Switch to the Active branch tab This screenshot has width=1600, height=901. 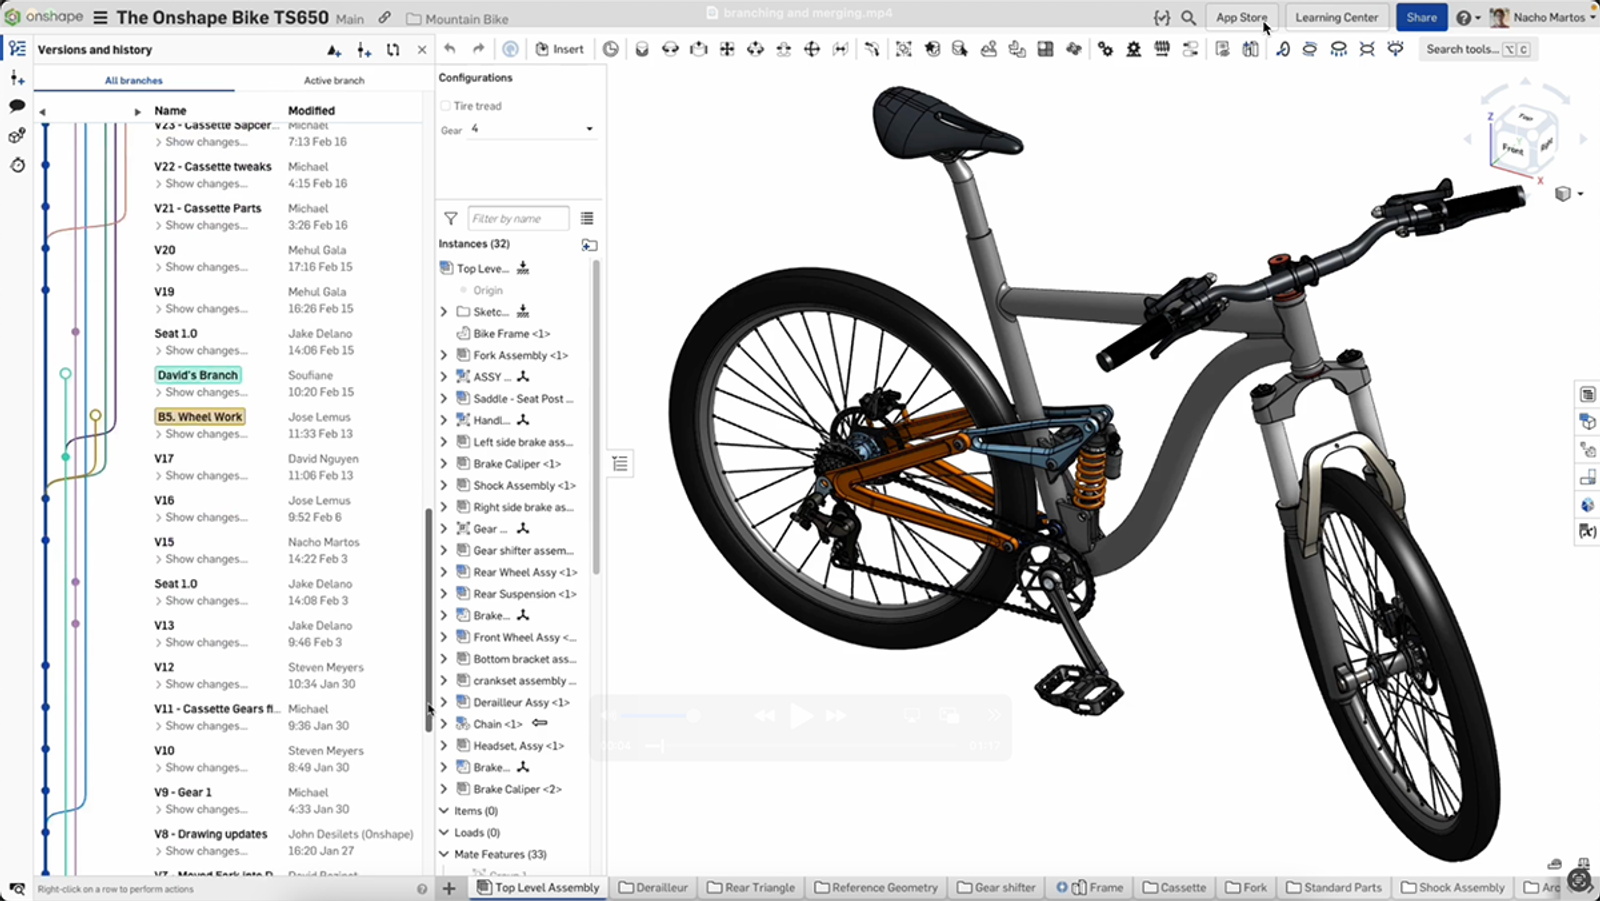coord(334,80)
